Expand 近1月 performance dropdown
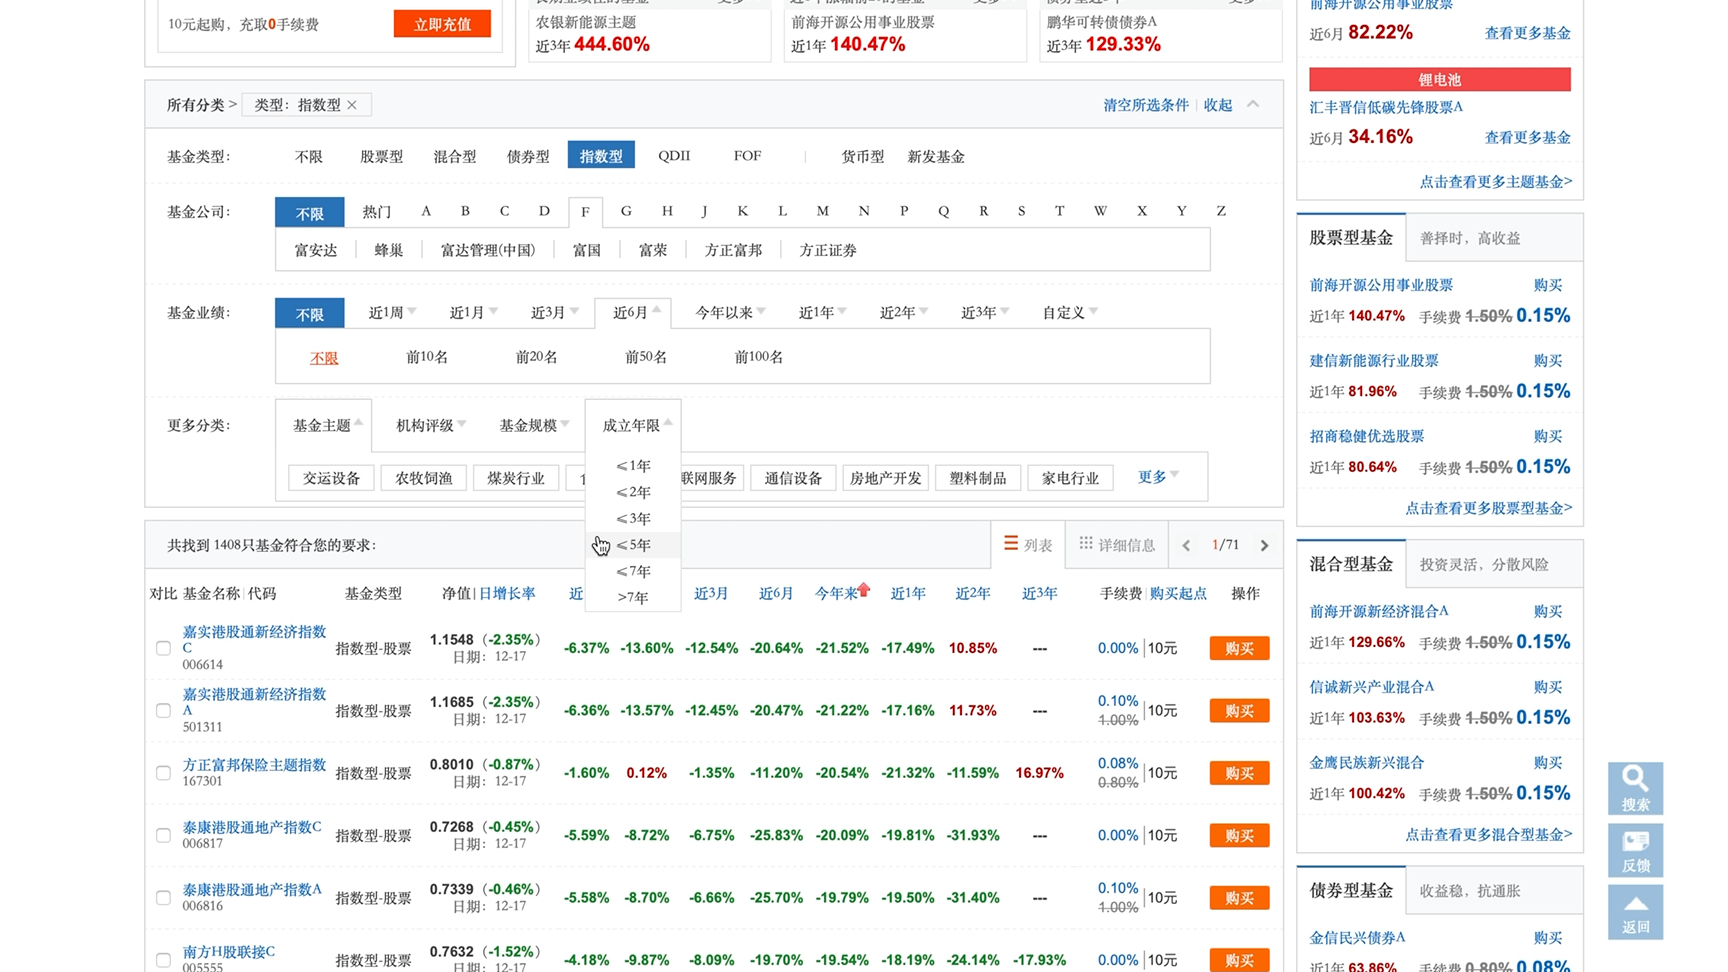 (x=473, y=313)
